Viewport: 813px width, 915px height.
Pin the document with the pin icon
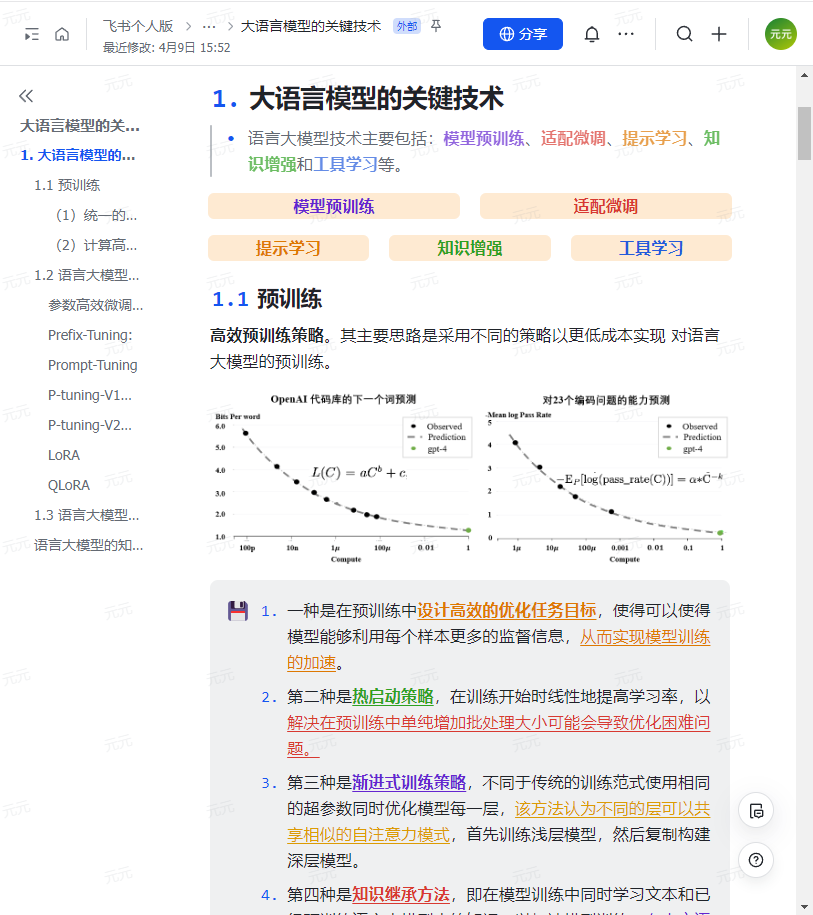pos(435,28)
